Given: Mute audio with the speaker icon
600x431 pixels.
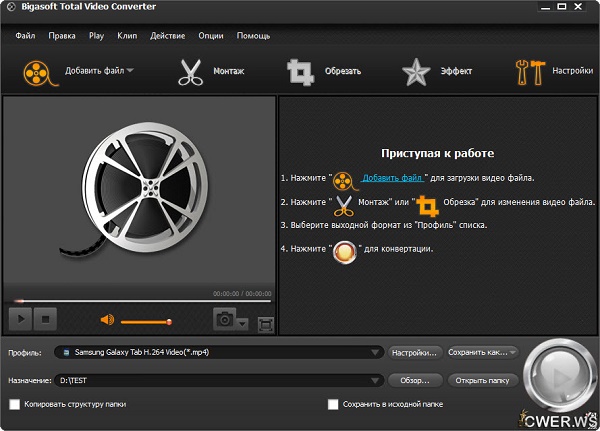Looking at the screenshot, I should (x=107, y=319).
